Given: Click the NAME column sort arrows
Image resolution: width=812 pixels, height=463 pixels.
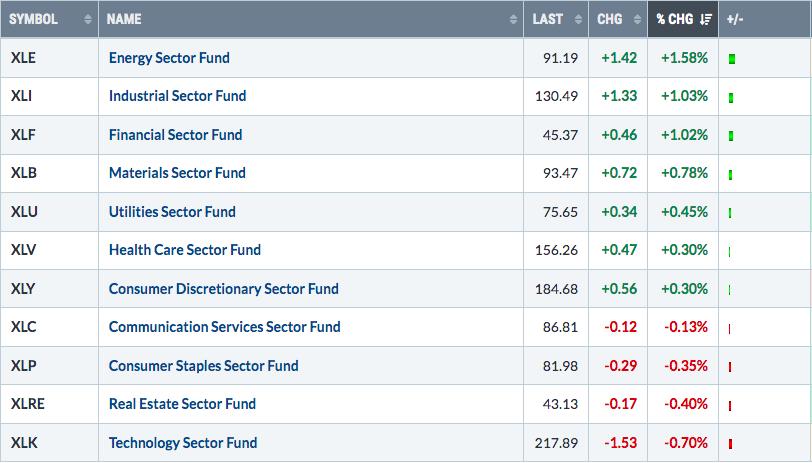Looking at the screenshot, I should click(x=513, y=19).
